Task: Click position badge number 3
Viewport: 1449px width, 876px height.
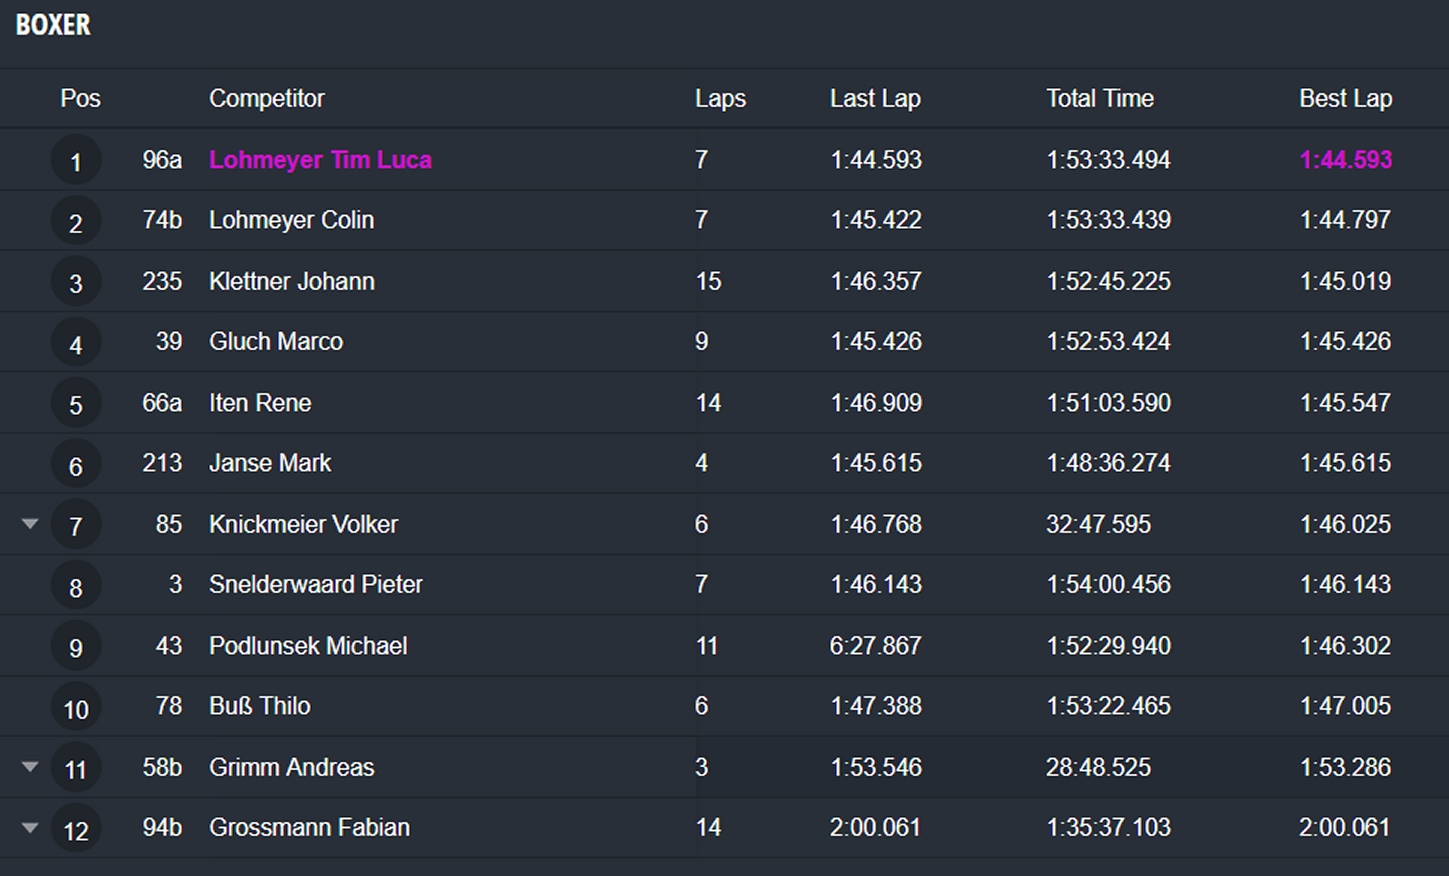Action: point(76,283)
